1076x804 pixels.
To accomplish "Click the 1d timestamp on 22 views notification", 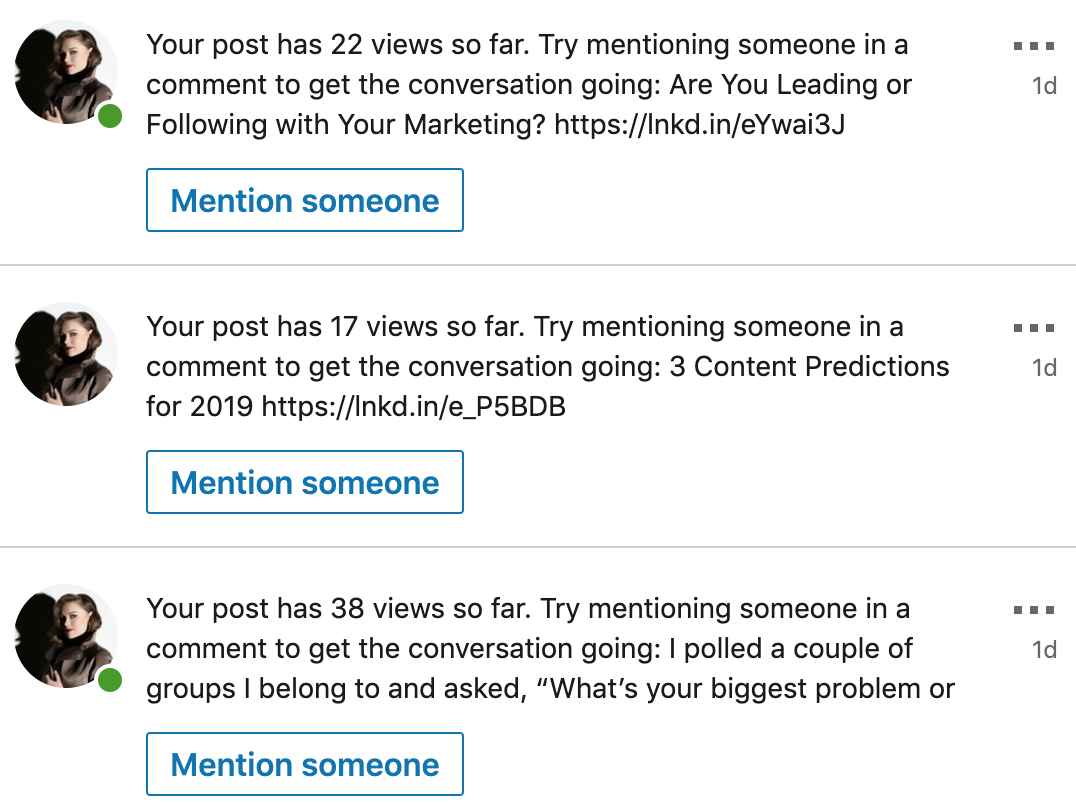I will [1044, 86].
